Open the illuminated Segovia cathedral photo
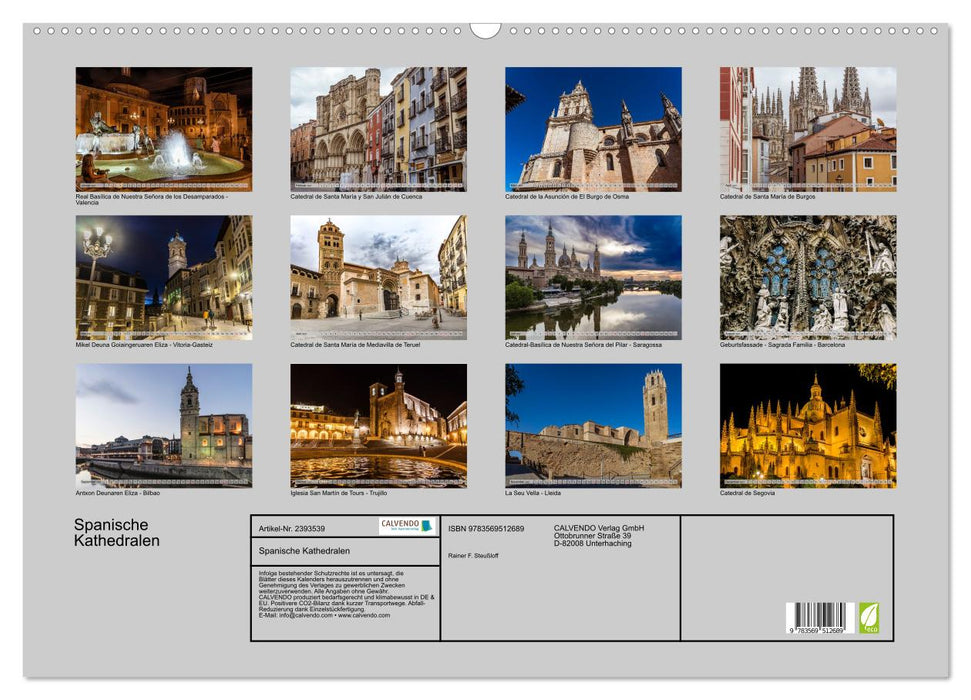971x700 pixels. click(x=808, y=426)
